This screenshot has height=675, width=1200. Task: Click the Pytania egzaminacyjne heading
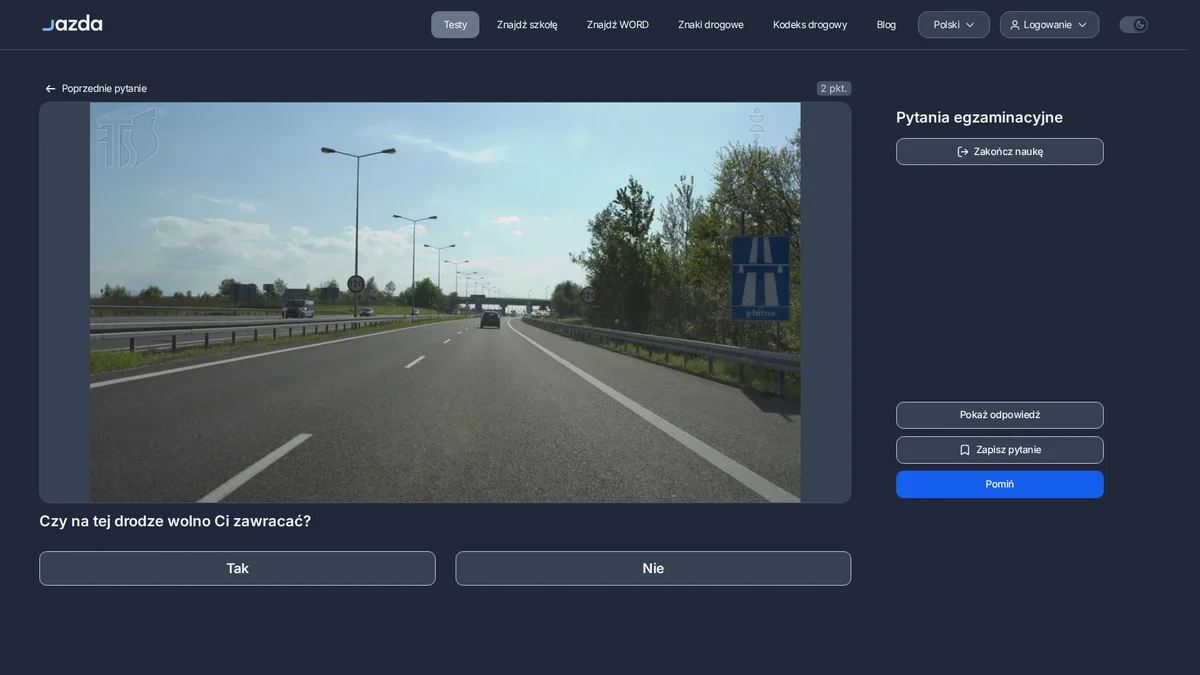click(x=979, y=117)
